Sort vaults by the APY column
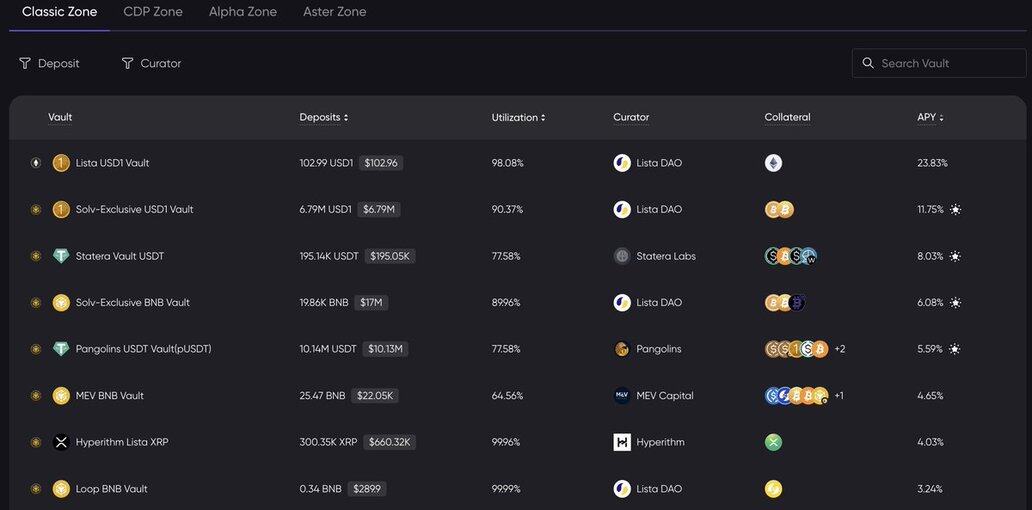Viewport: 1032px width, 510px height. click(x=930, y=117)
